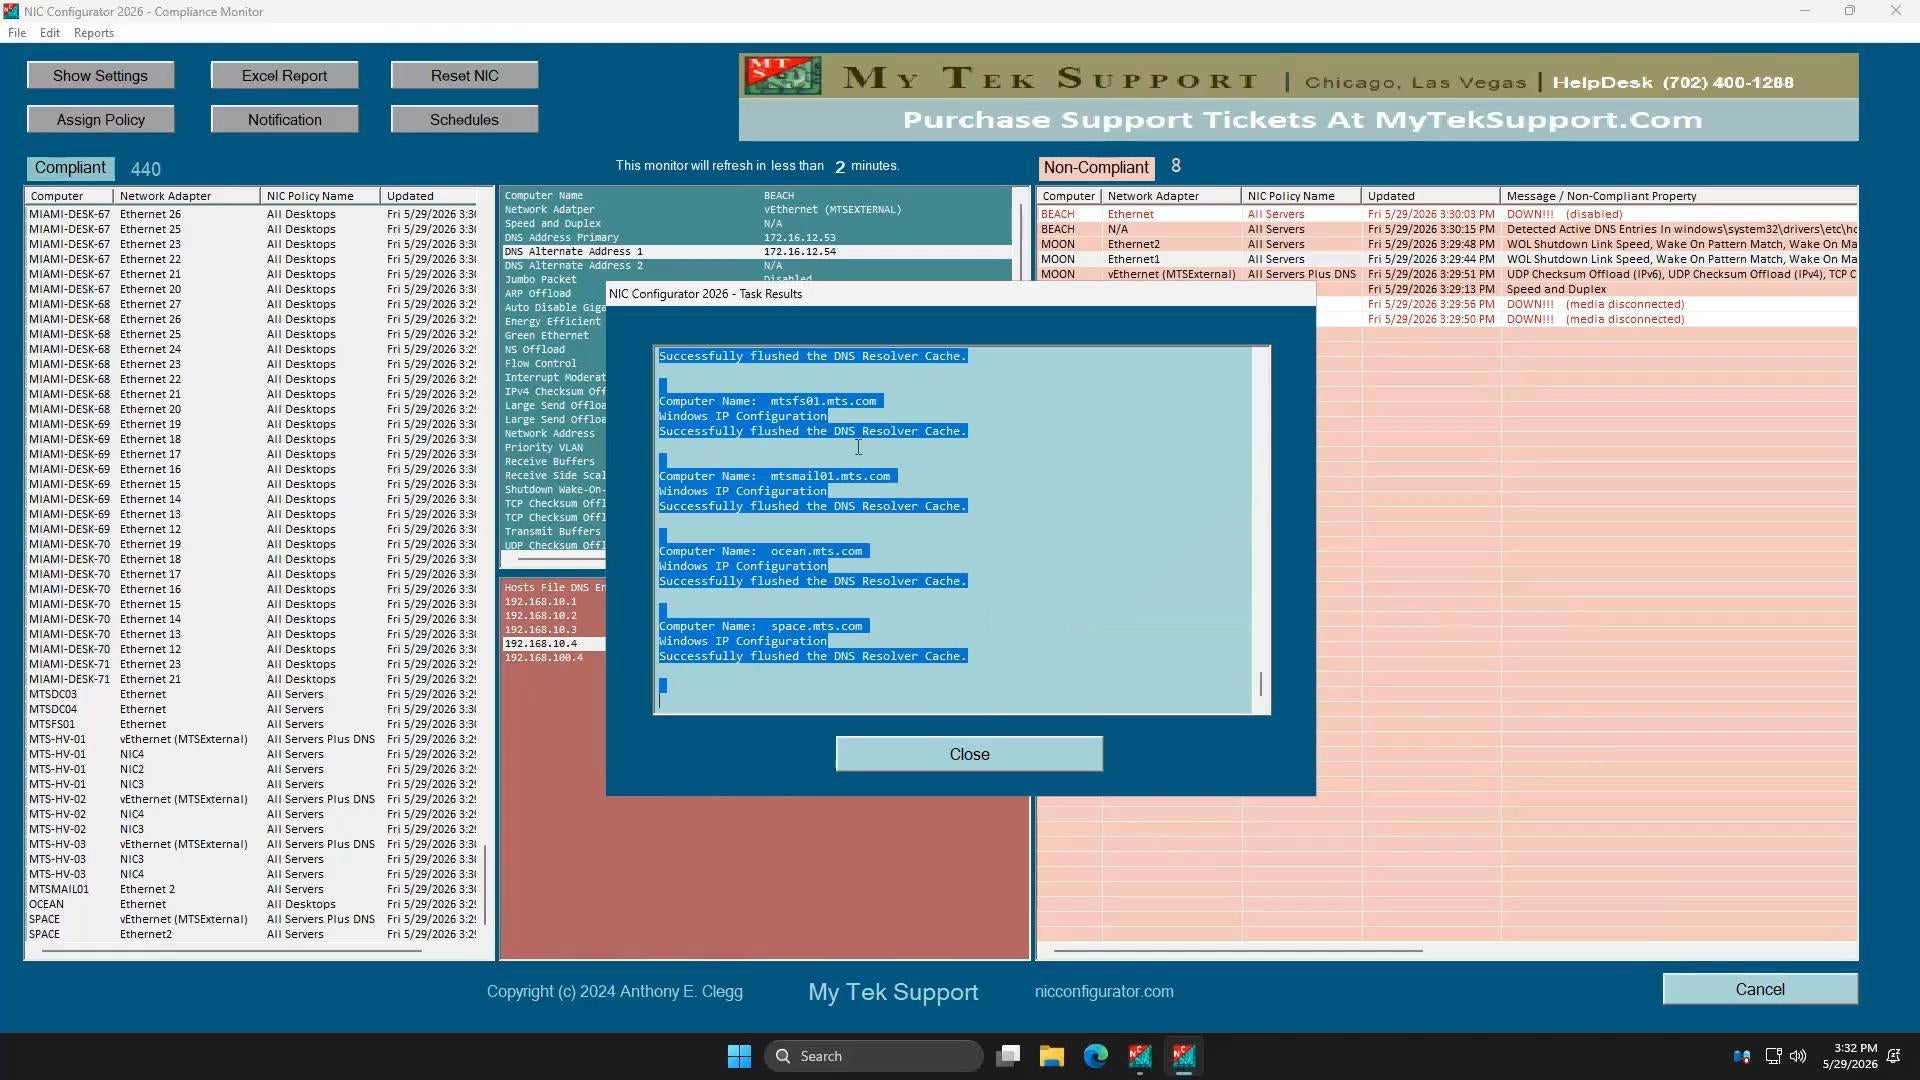Select active NIC Configurator taskbar icon
1920x1080 pixels.
coord(1184,1056)
